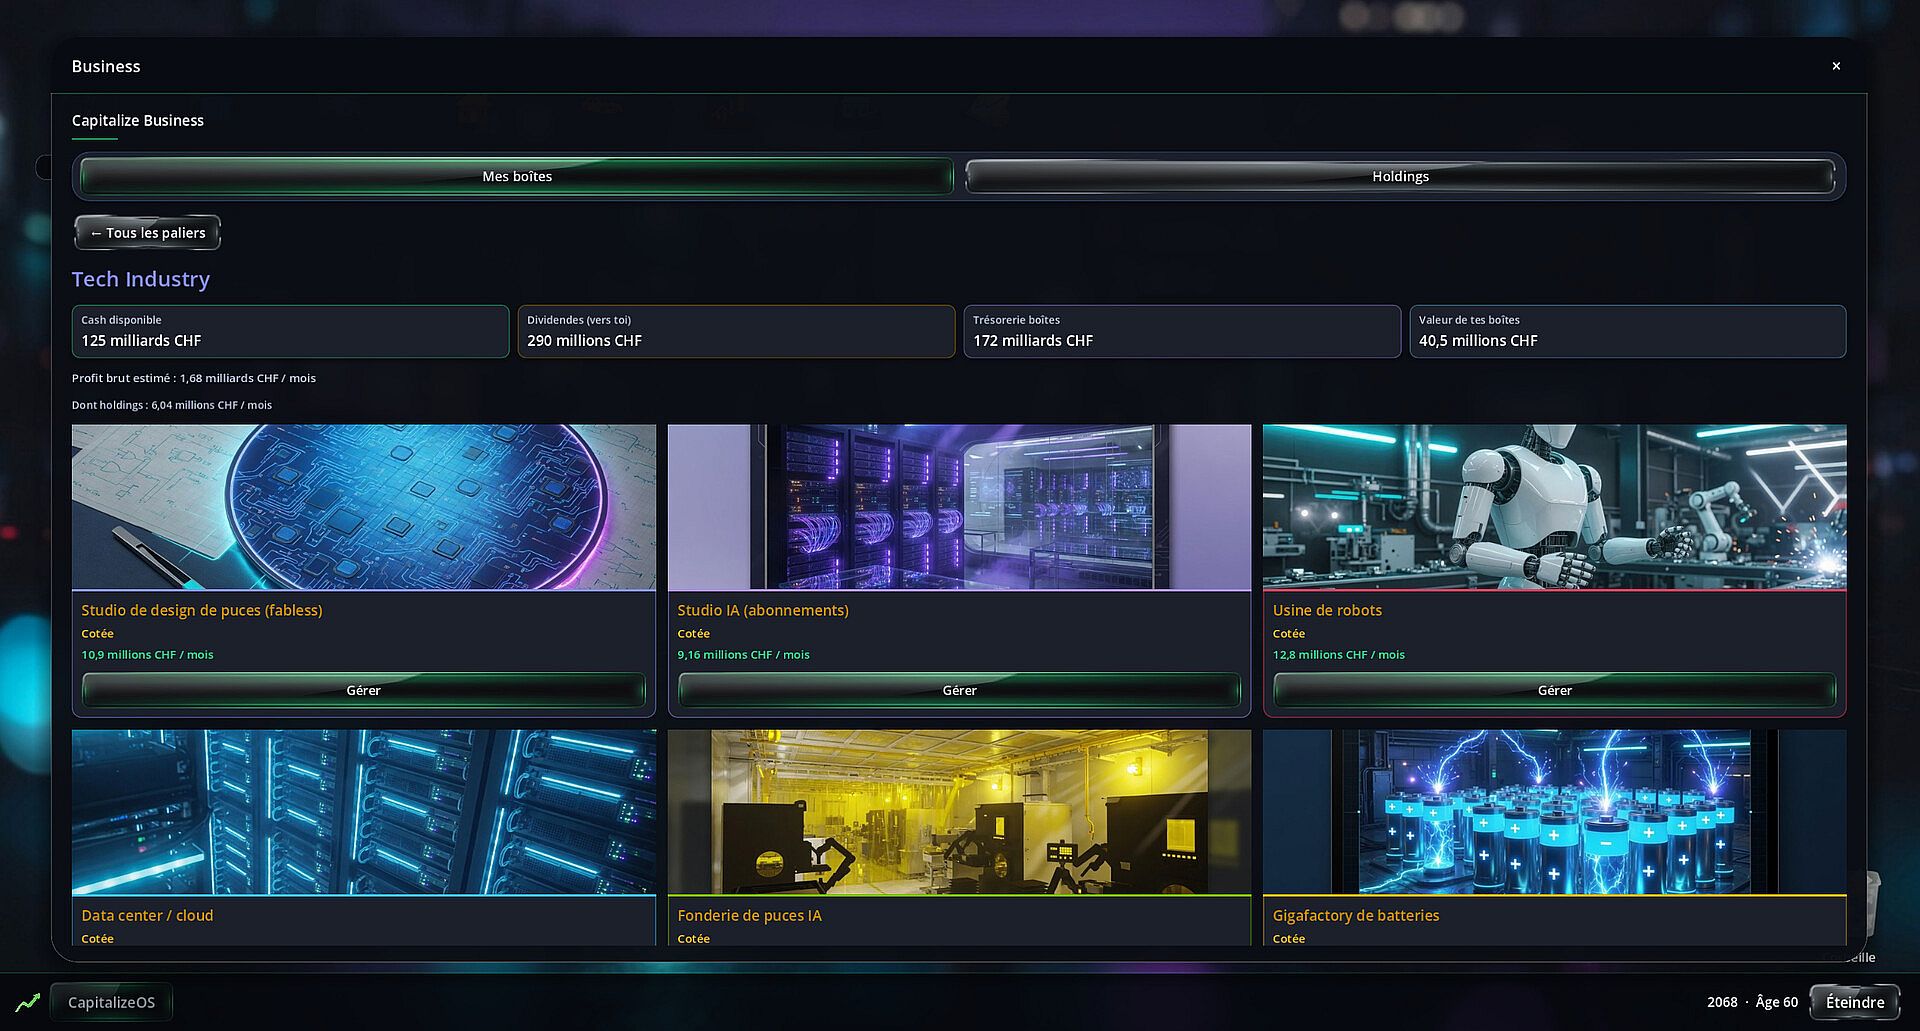
Task: Click the Studio IA server room image
Action: pyautogui.click(x=959, y=507)
